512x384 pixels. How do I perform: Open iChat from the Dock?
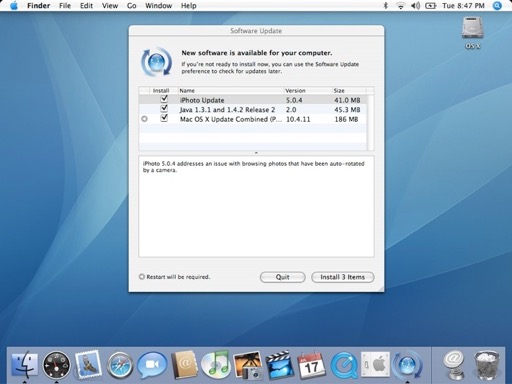coord(152,365)
